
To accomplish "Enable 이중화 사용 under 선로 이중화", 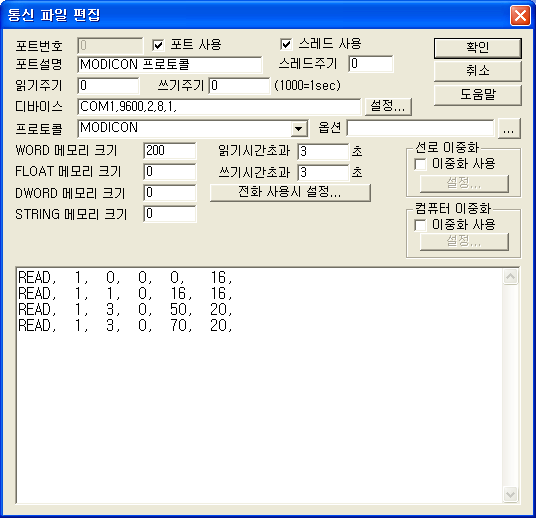I will (x=420, y=164).
